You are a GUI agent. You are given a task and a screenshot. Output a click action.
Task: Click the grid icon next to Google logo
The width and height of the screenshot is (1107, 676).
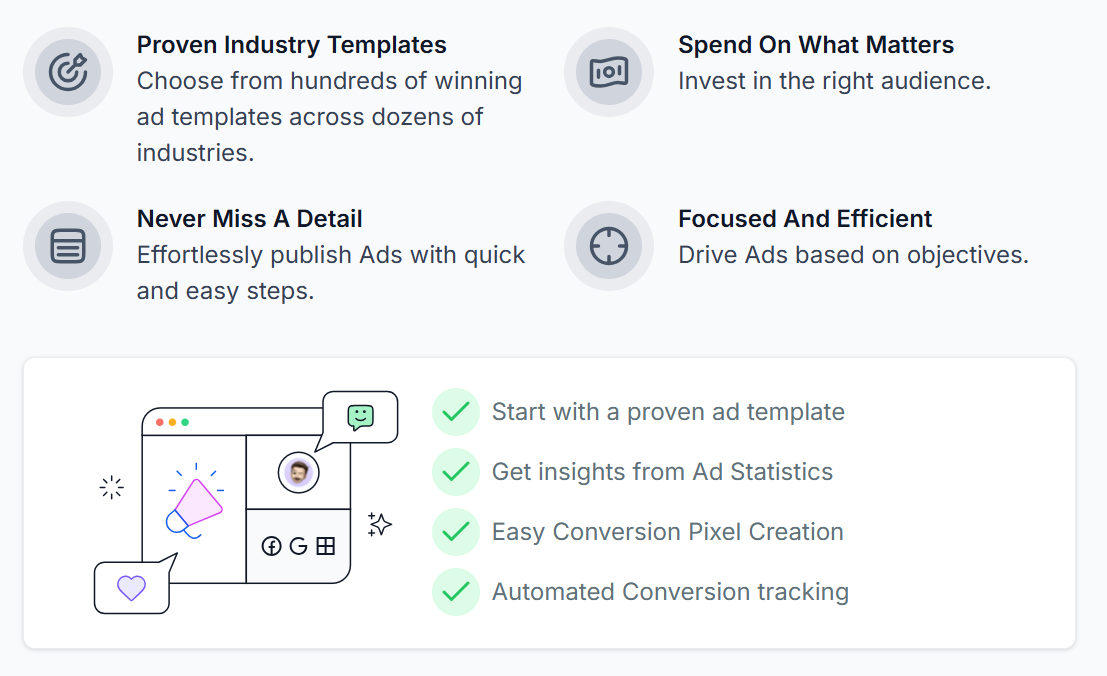[325, 546]
